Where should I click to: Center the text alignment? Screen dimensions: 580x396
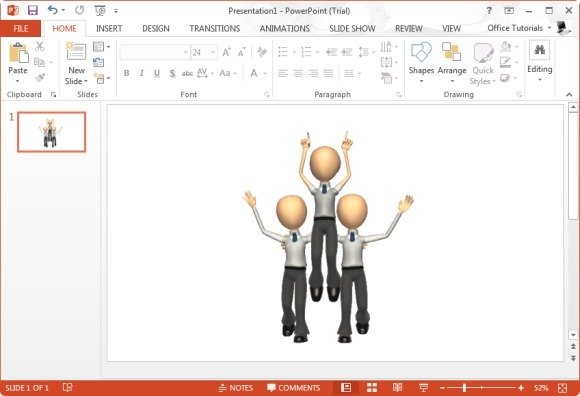(298, 73)
